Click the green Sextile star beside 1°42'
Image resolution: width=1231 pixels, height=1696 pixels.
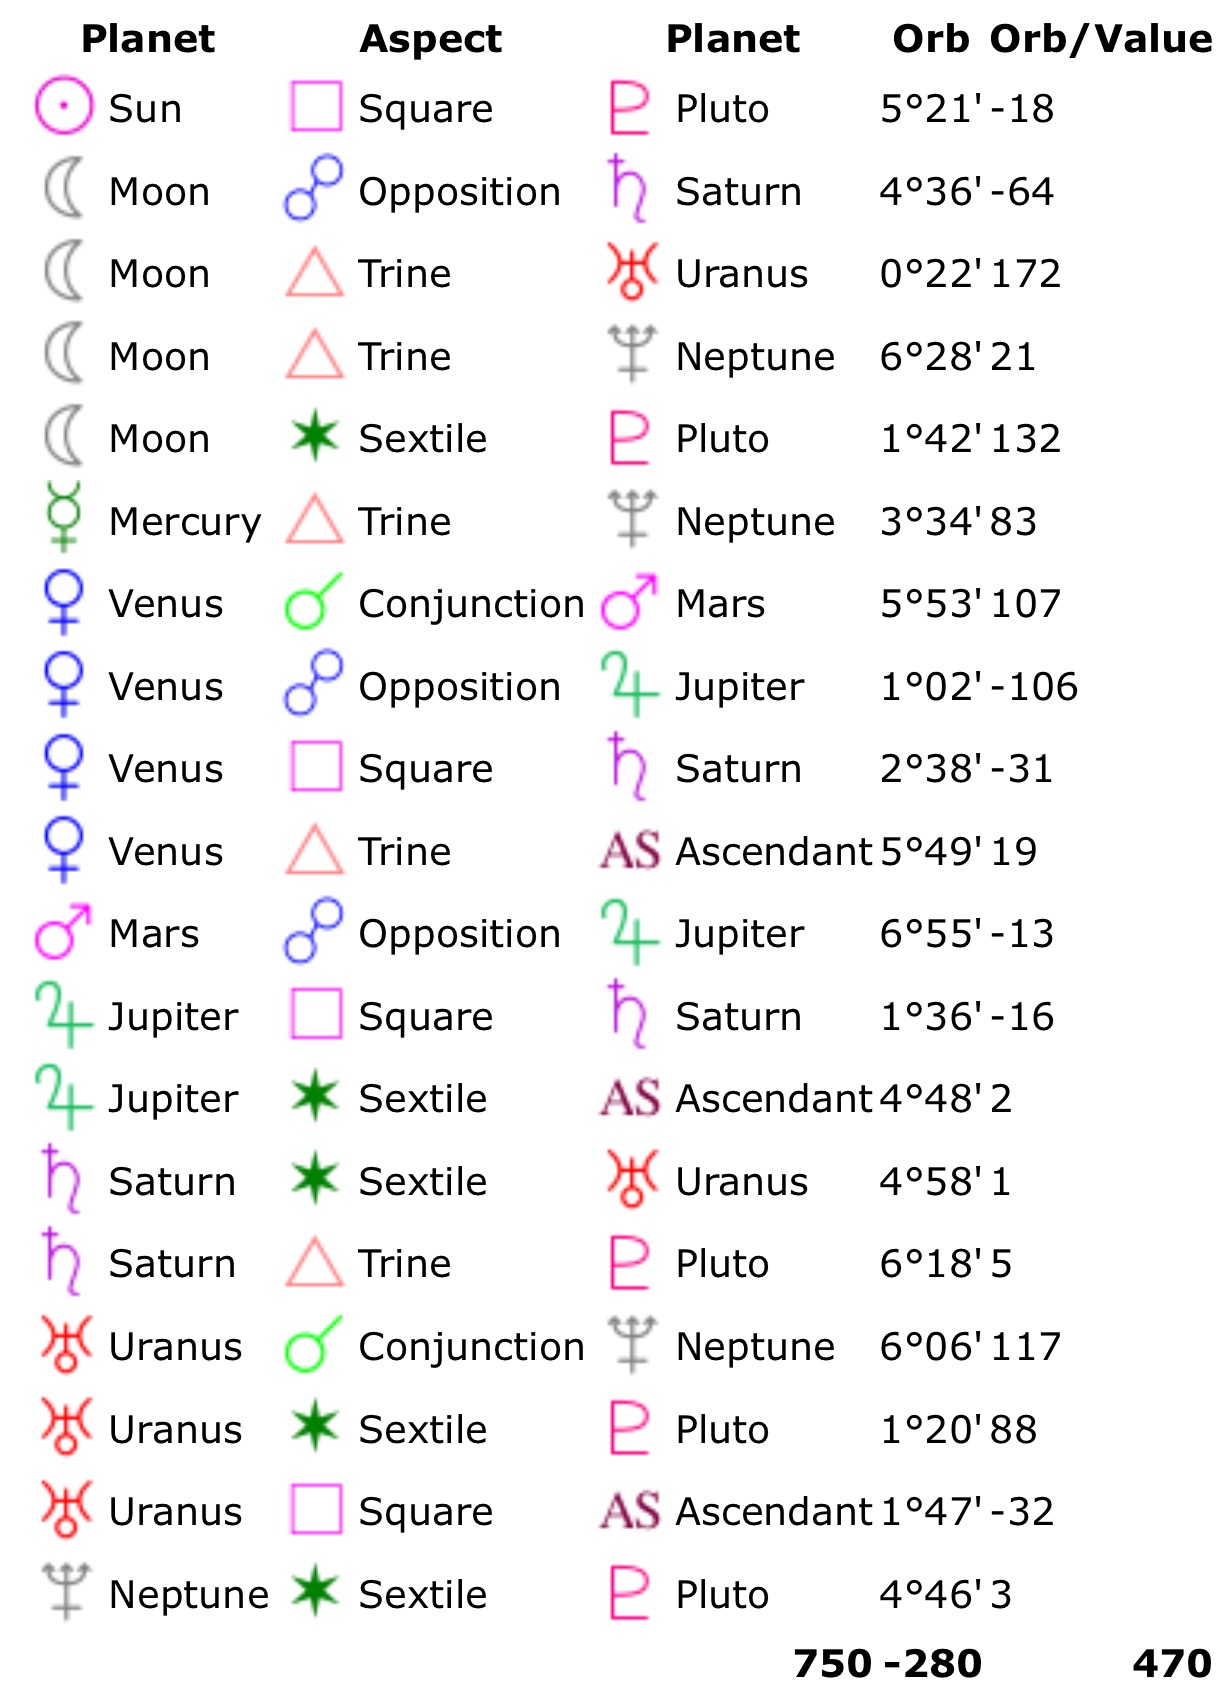315,436
